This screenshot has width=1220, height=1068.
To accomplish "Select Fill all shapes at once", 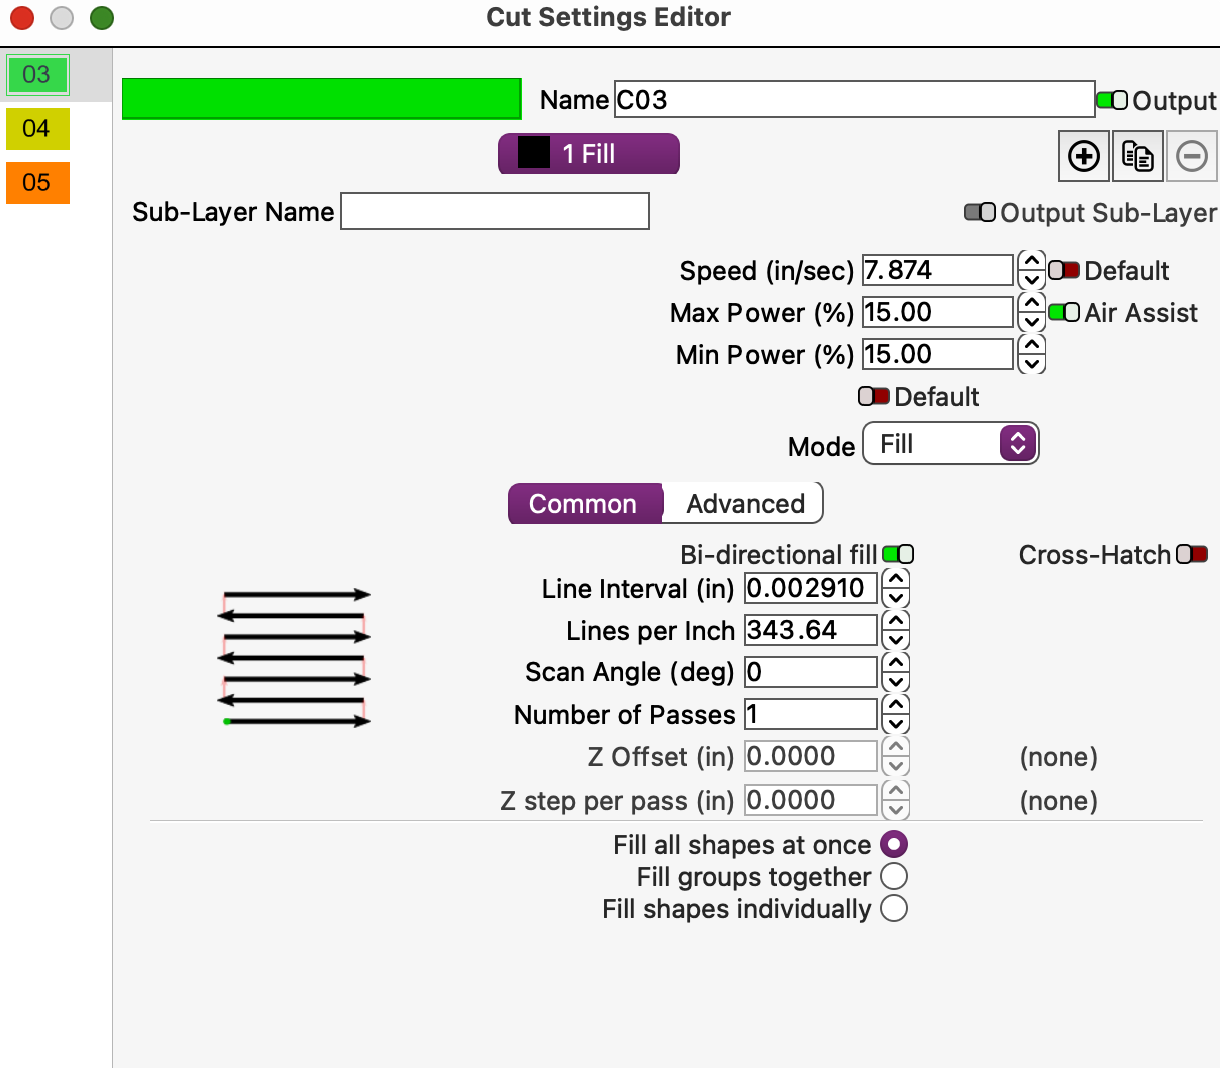I will [894, 844].
